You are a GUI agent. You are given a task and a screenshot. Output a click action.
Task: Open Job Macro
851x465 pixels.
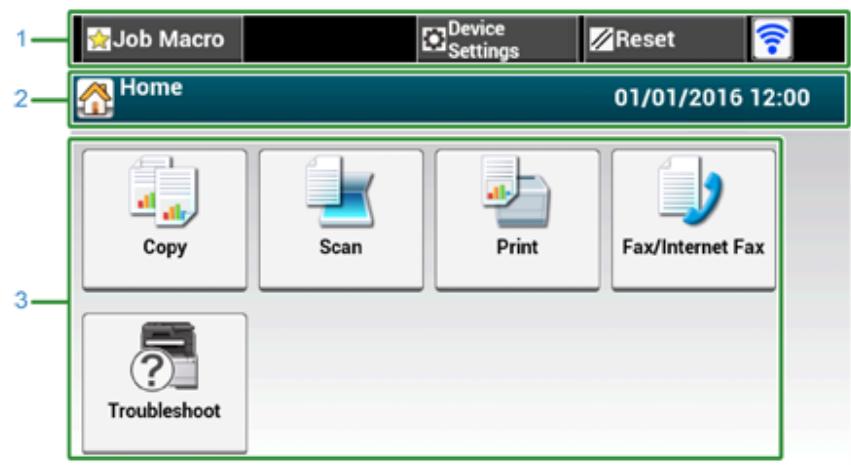[162, 39]
